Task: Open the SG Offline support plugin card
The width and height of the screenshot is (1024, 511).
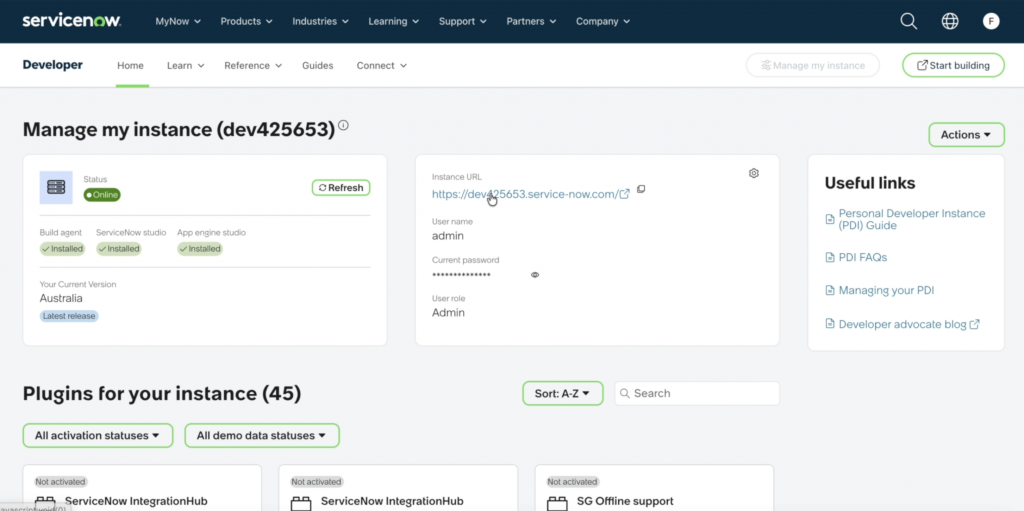Action: (x=654, y=487)
